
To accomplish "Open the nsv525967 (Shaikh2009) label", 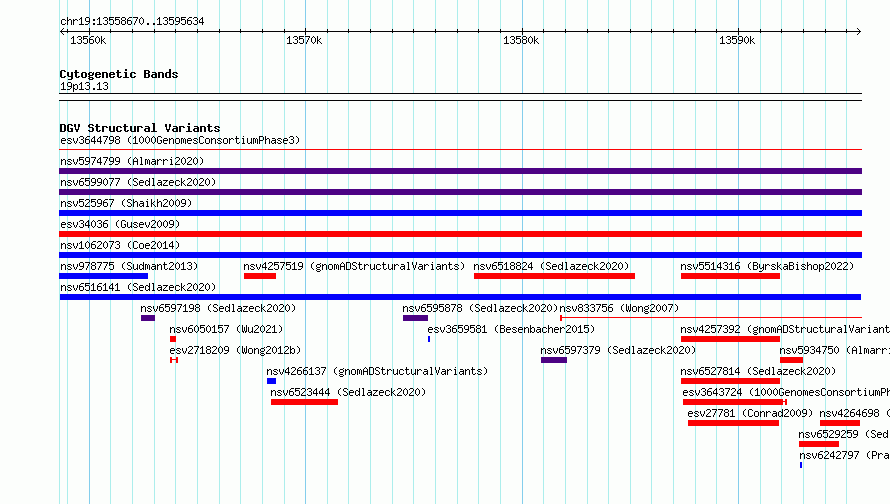I will (x=126, y=203).
